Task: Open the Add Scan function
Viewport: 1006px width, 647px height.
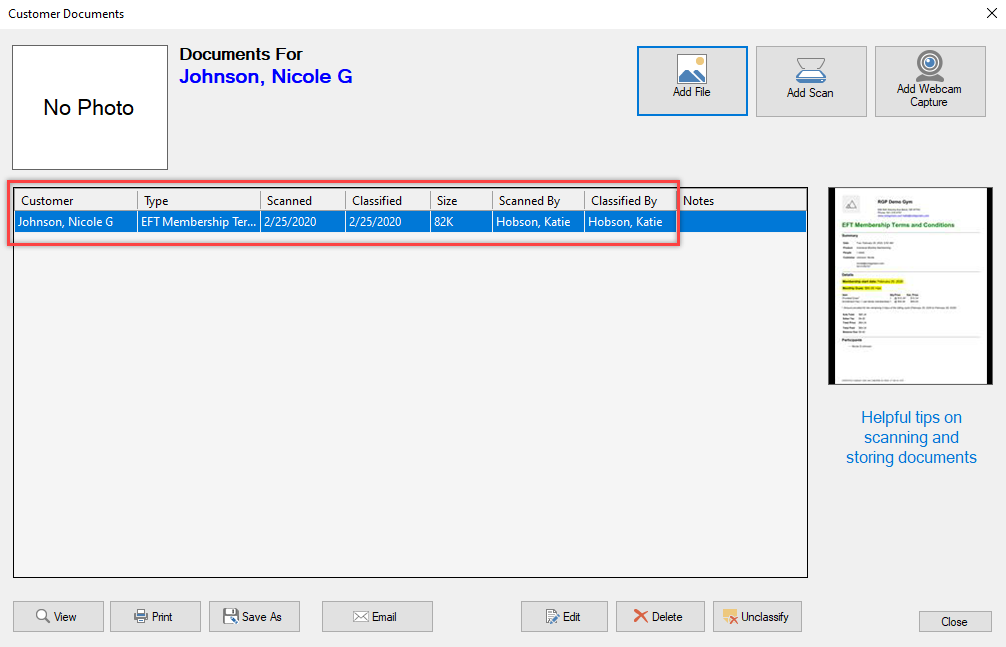Action: click(x=811, y=81)
